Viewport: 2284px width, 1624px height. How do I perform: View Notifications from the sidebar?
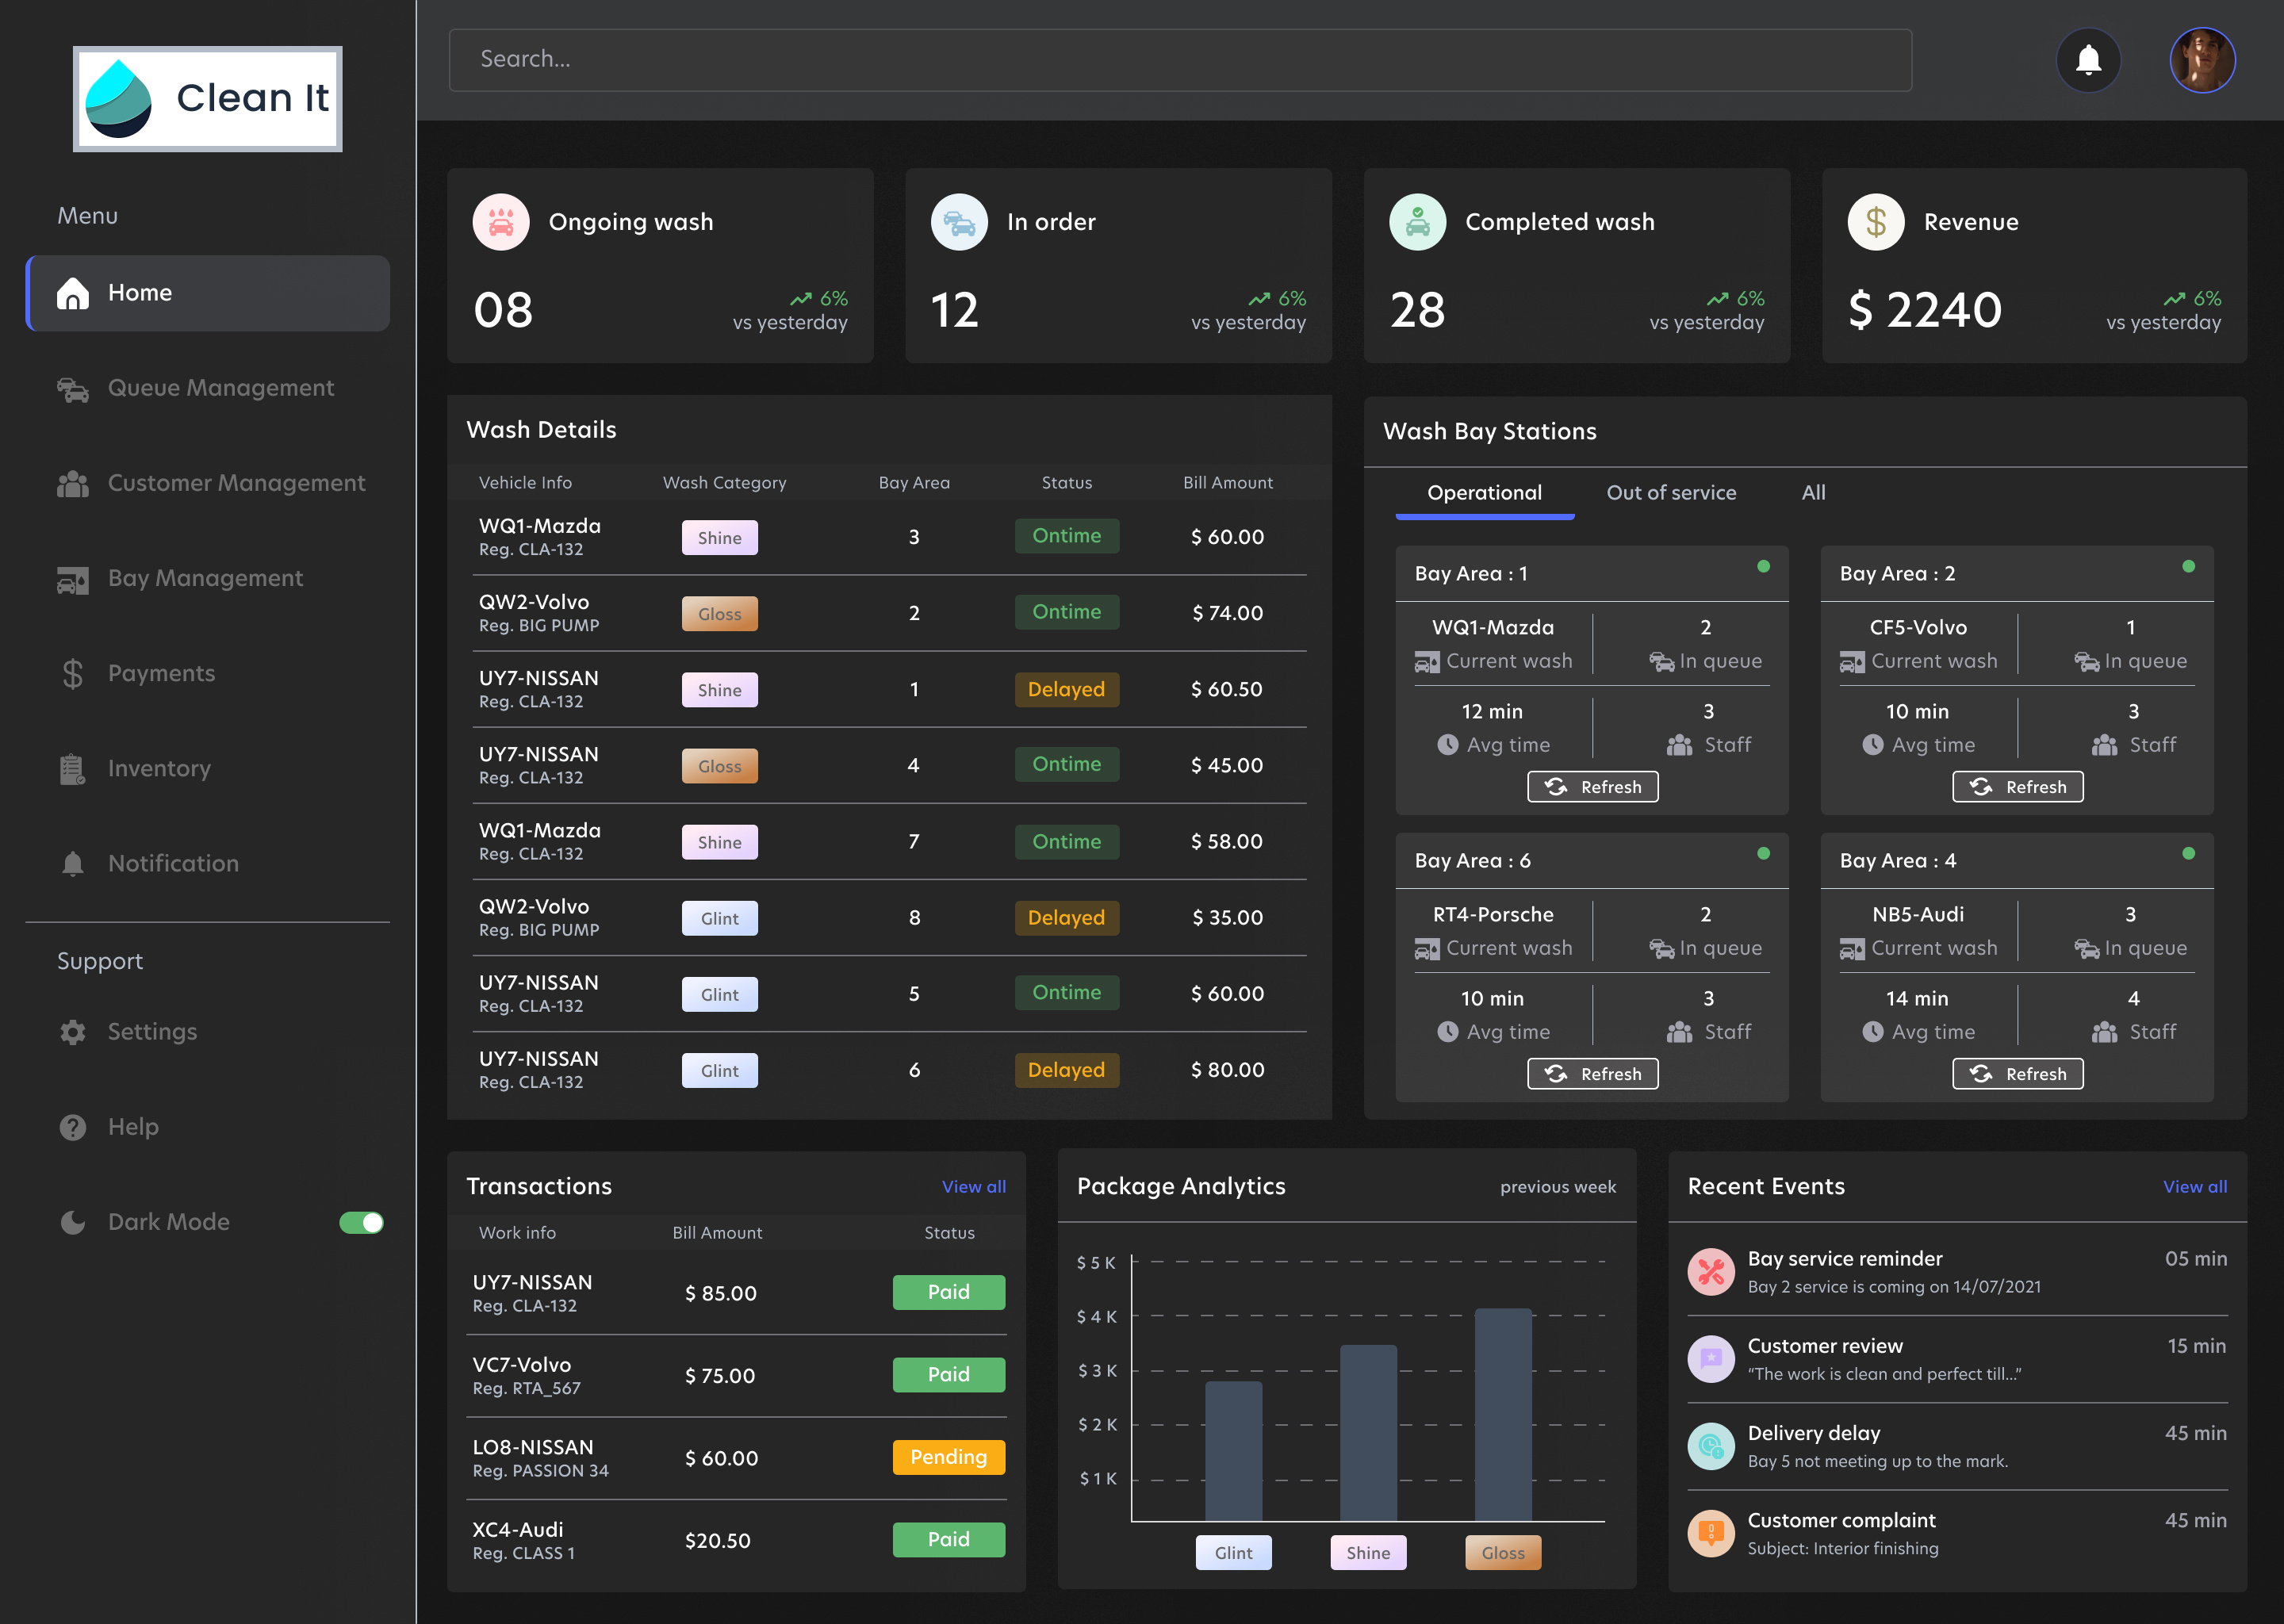[172, 863]
